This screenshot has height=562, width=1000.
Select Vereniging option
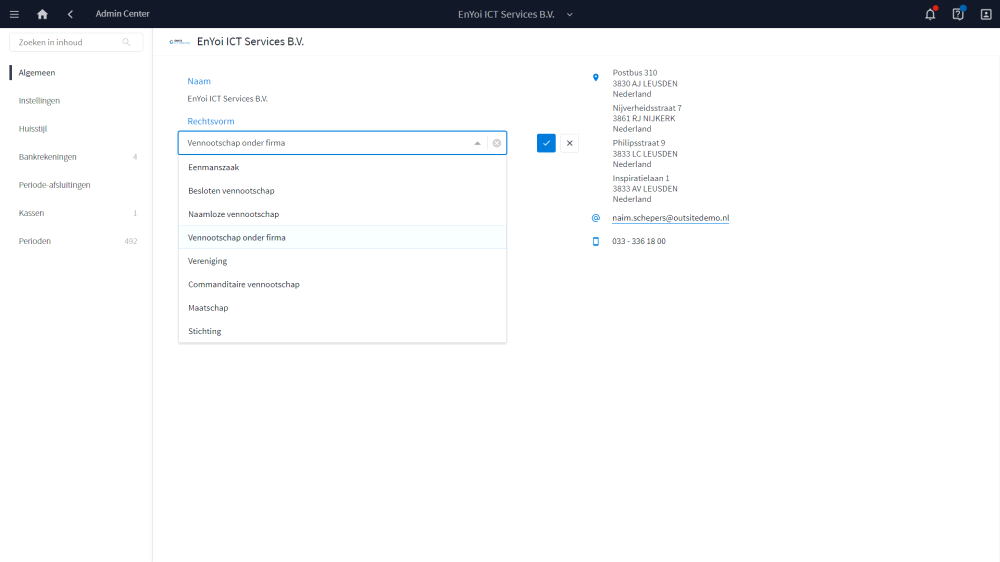coord(342,261)
